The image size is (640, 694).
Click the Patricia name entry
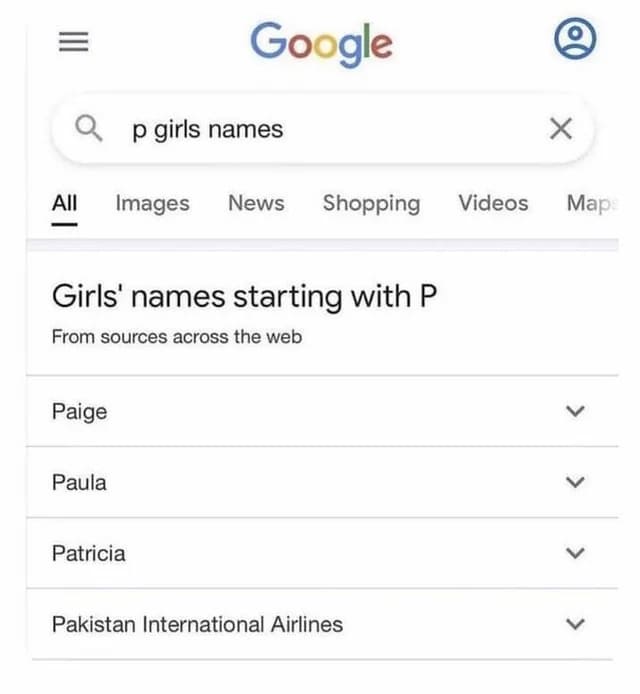tap(89, 553)
